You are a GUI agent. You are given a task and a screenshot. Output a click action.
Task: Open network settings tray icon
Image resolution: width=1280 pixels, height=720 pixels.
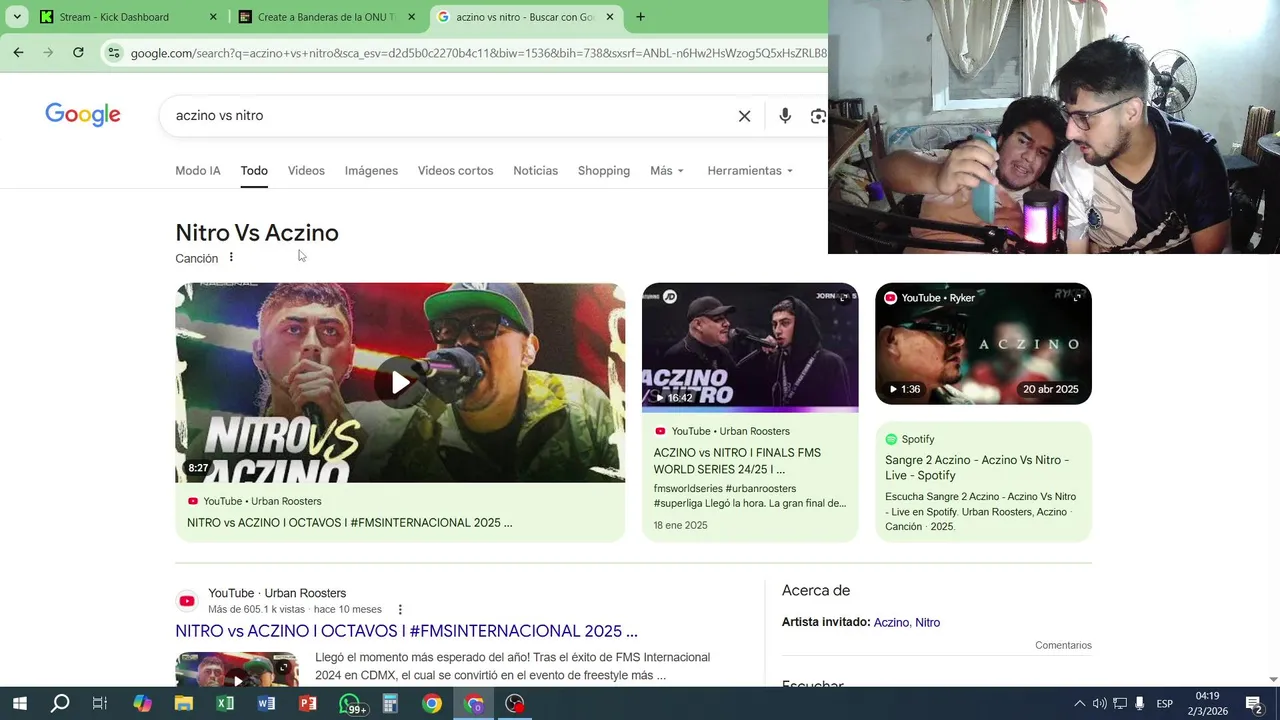(x=1120, y=704)
